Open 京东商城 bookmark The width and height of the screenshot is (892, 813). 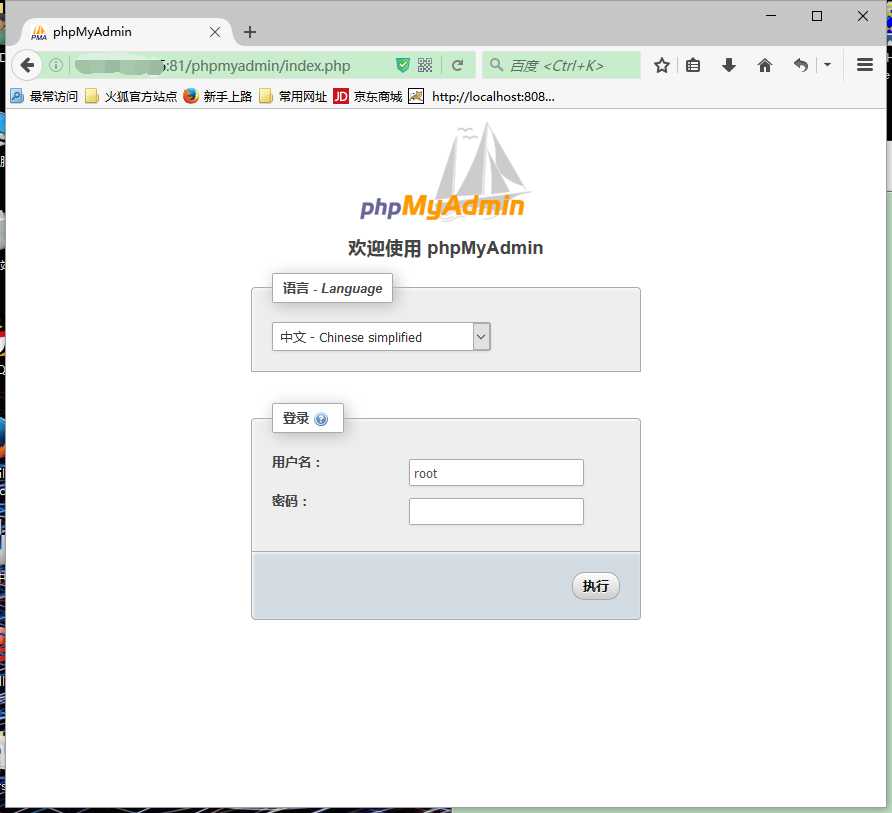pyautogui.click(x=368, y=97)
